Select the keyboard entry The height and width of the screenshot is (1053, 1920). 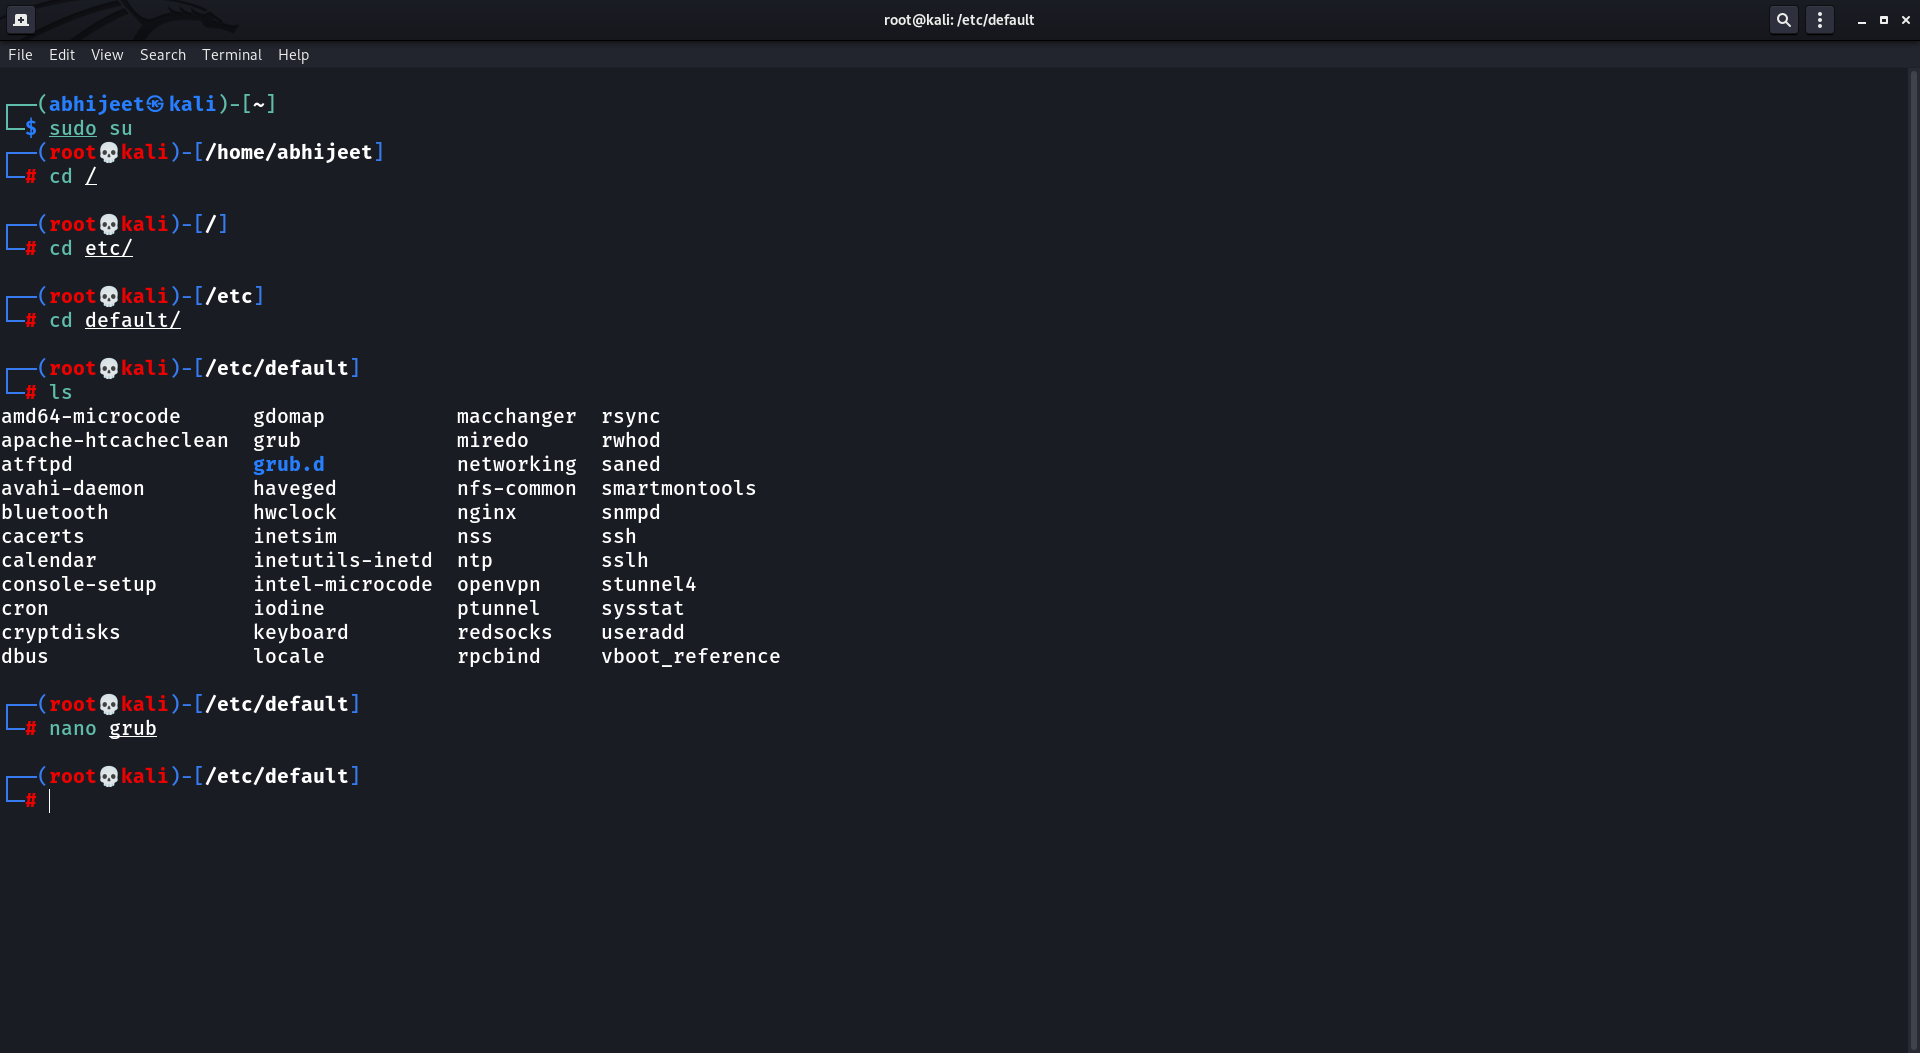[x=301, y=632]
